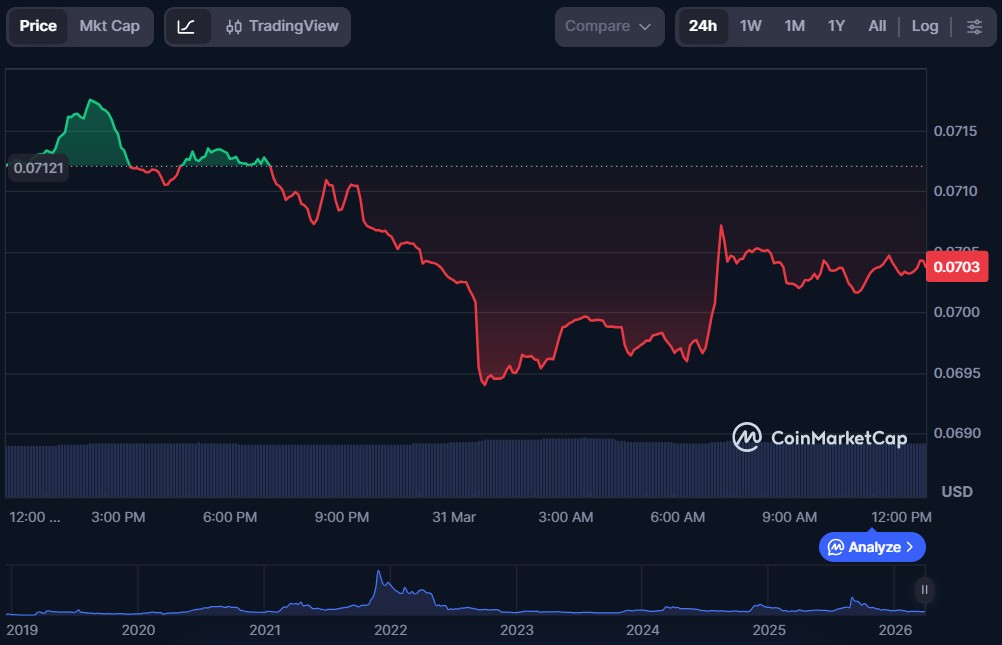Open chart settings sliders icon

click(x=974, y=27)
